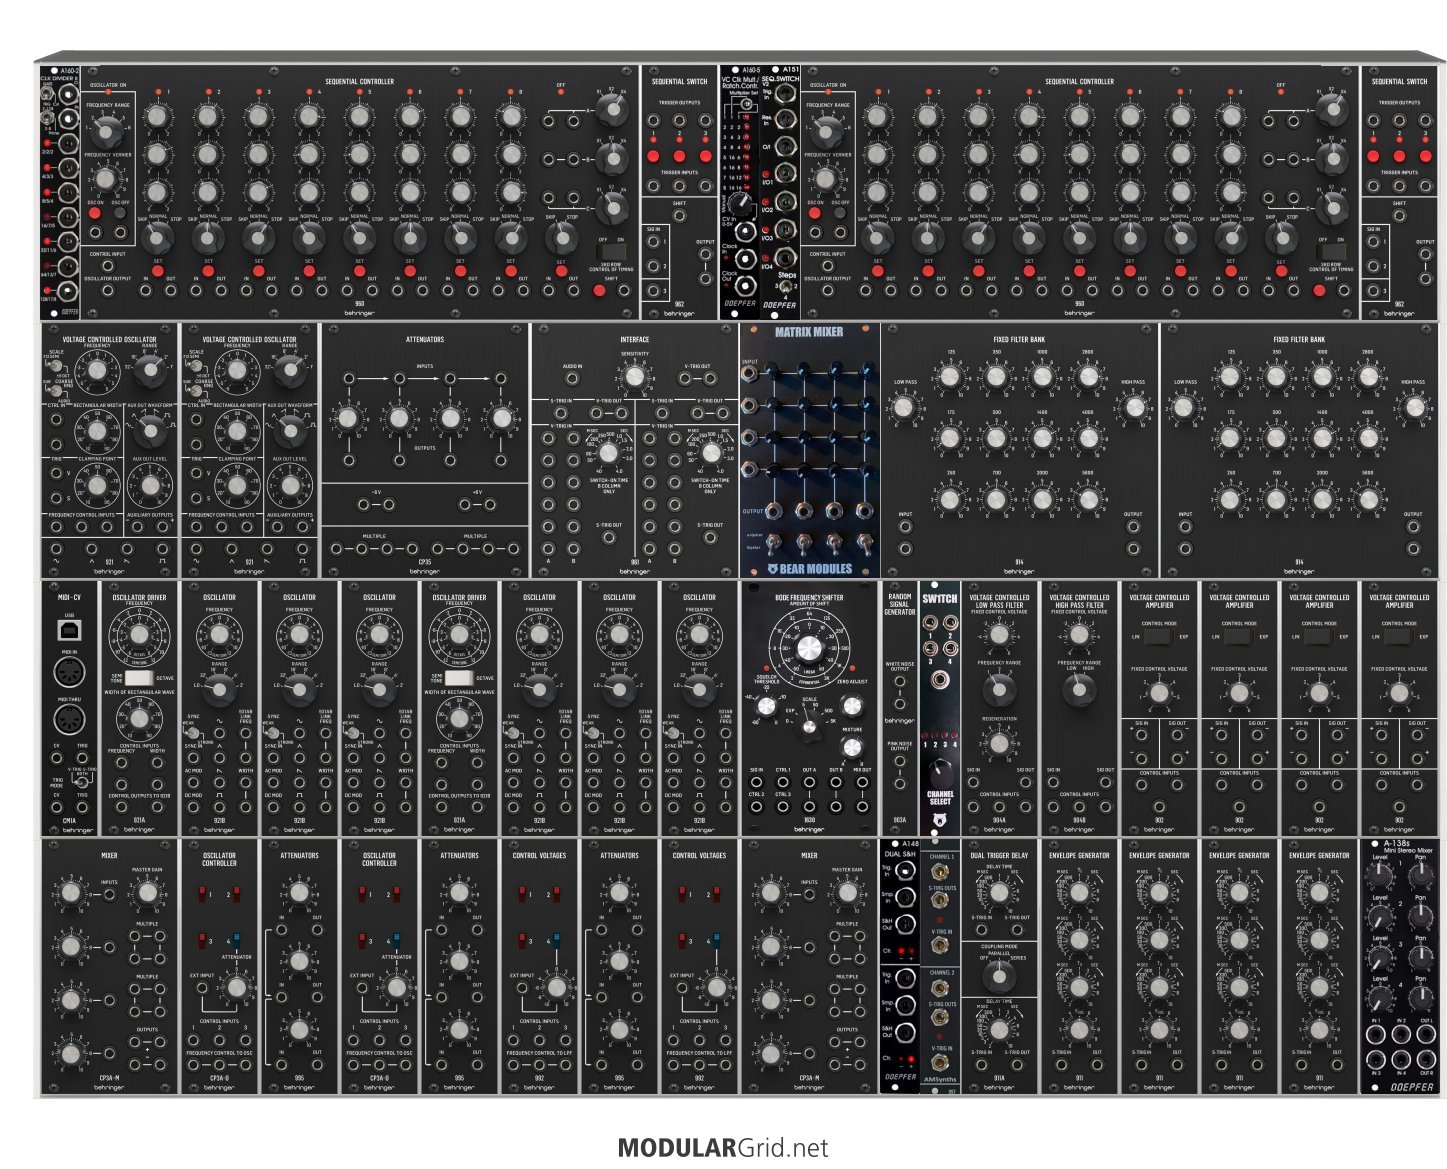Viewport: 1447px width, 1169px height.
Task: Select the Amount of Shift knob on Bode Frequency Shifter
Action: pyautogui.click(x=809, y=649)
